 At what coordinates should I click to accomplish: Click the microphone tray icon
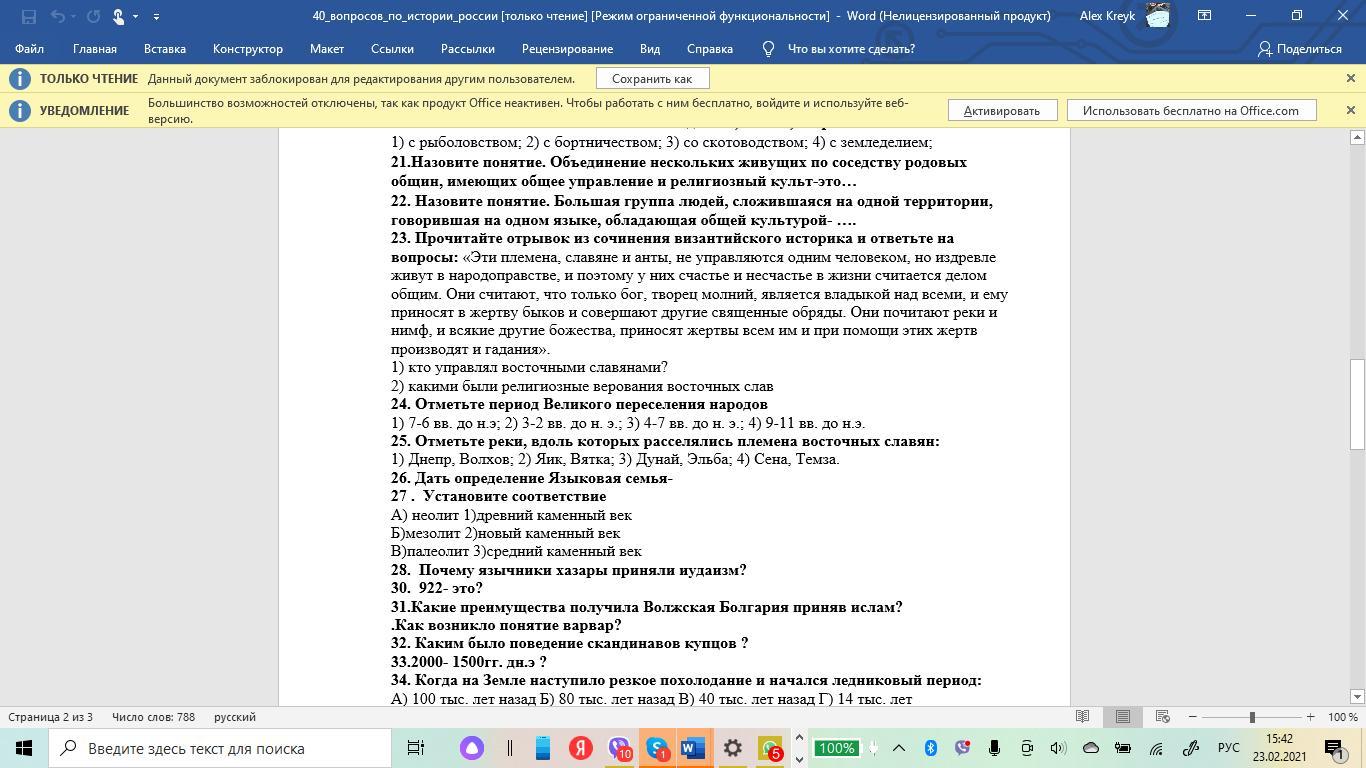point(994,748)
